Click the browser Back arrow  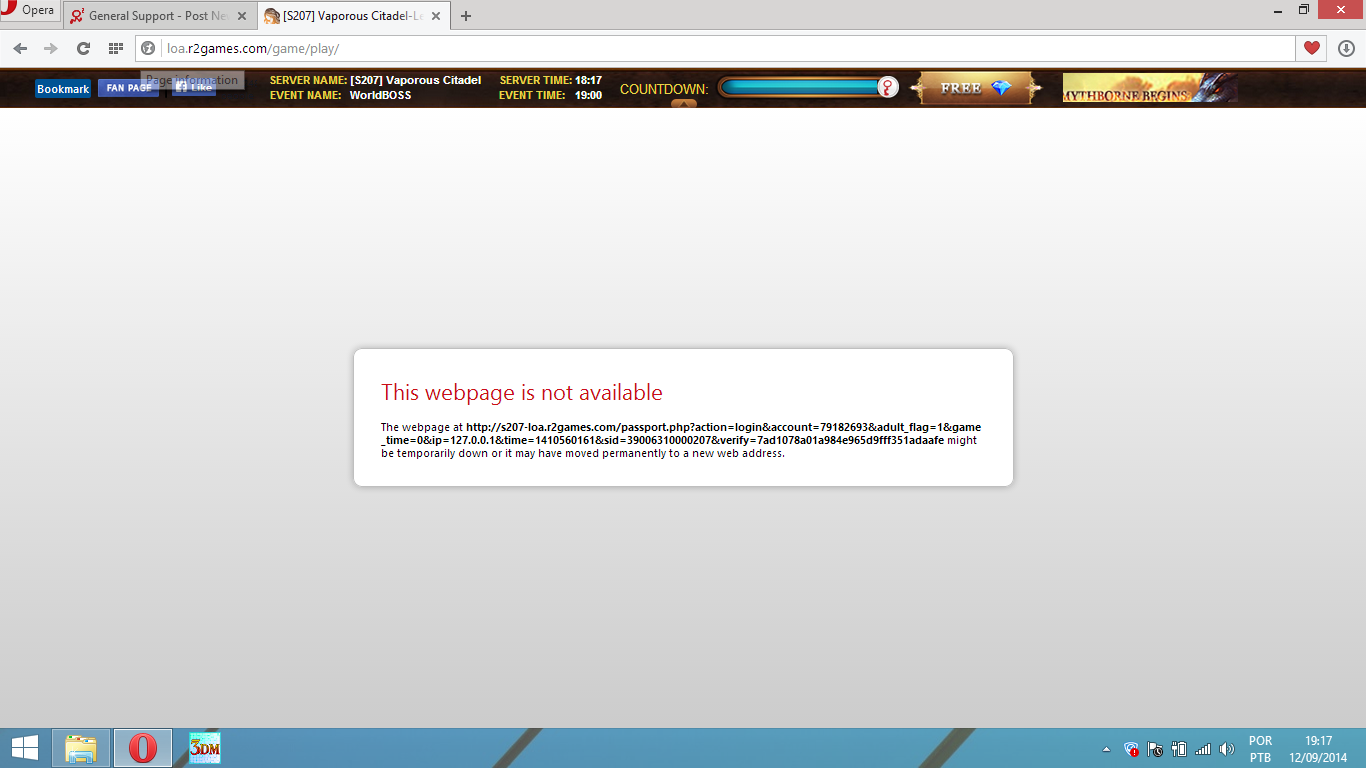(x=20, y=48)
